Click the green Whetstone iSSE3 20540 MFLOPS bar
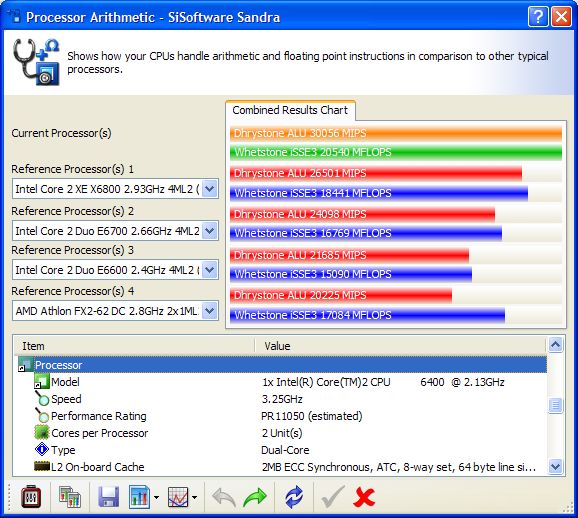The width and height of the screenshot is (578, 518). pyautogui.click(x=396, y=152)
